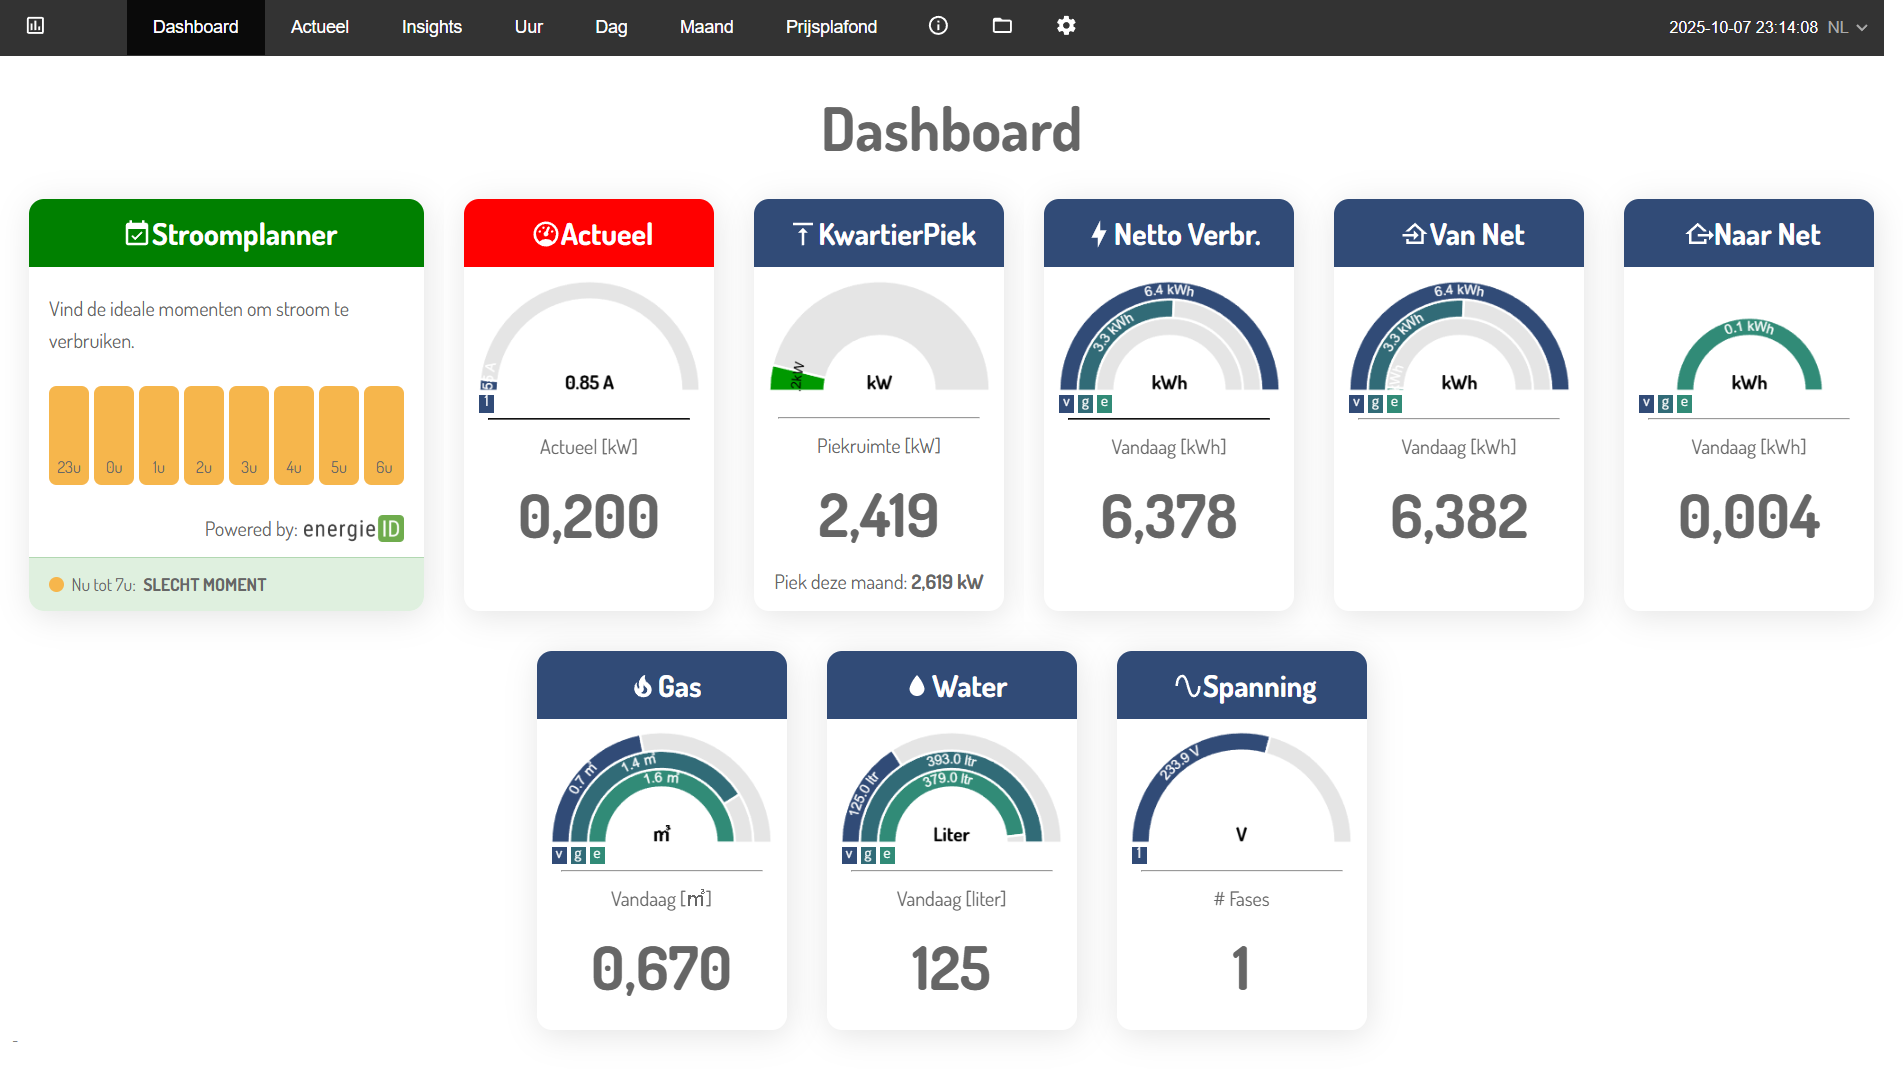Click the speedometer icon in the Actueel header
Screen dimensions: 1903x1090
(545, 234)
